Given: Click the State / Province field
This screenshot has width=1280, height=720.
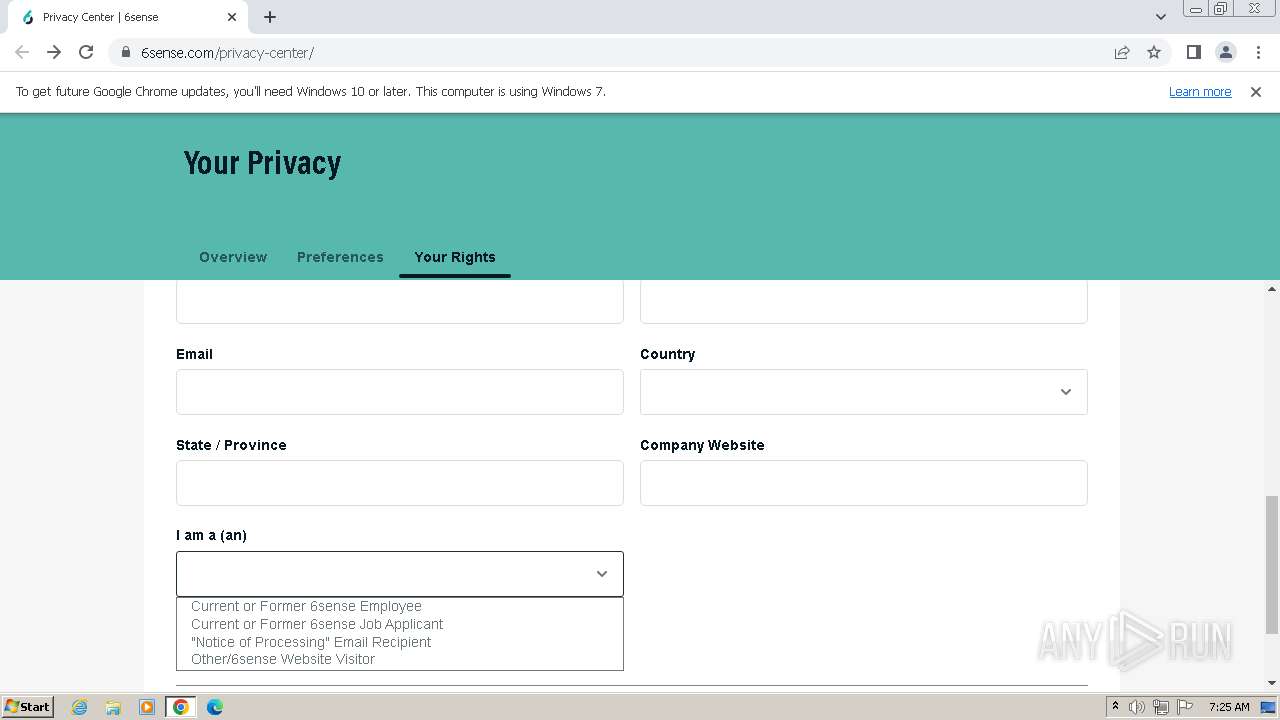Looking at the screenshot, I should click(x=400, y=483).
